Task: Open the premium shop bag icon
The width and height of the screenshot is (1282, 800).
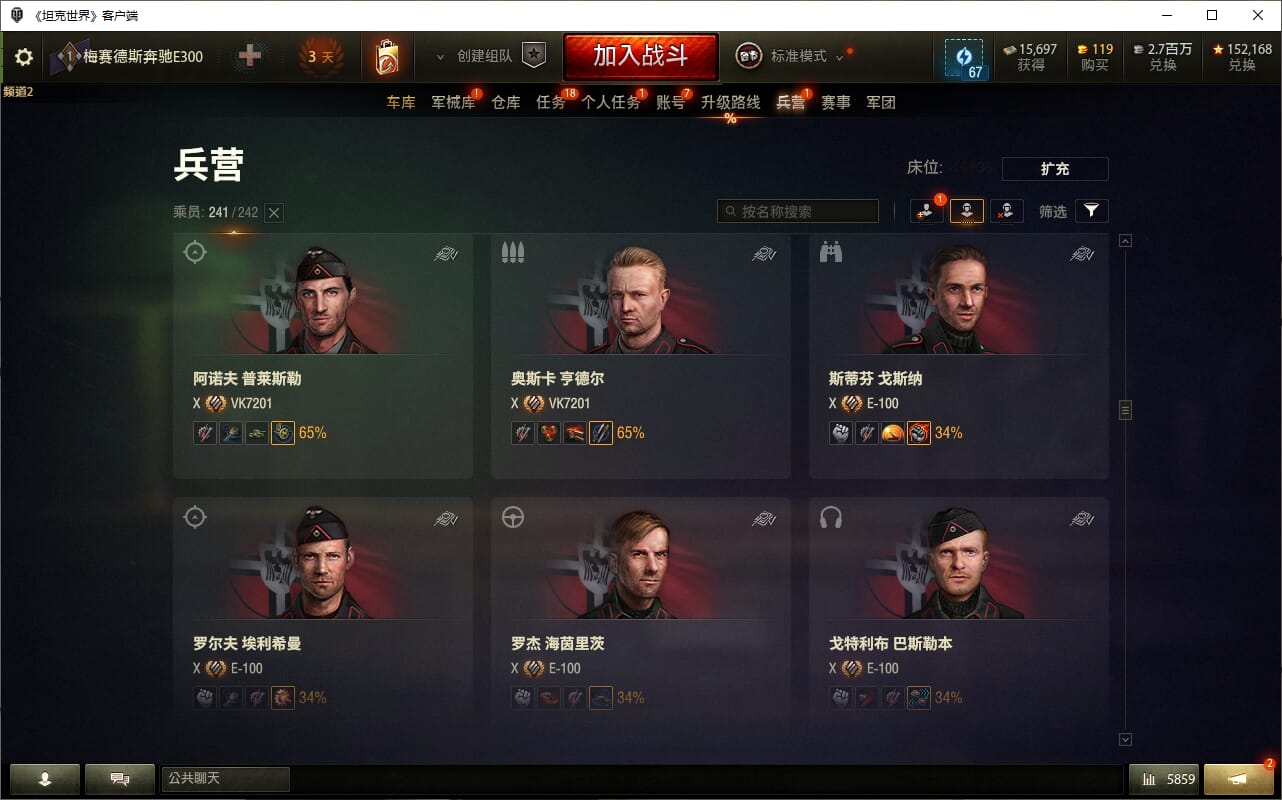Action: 387,57
